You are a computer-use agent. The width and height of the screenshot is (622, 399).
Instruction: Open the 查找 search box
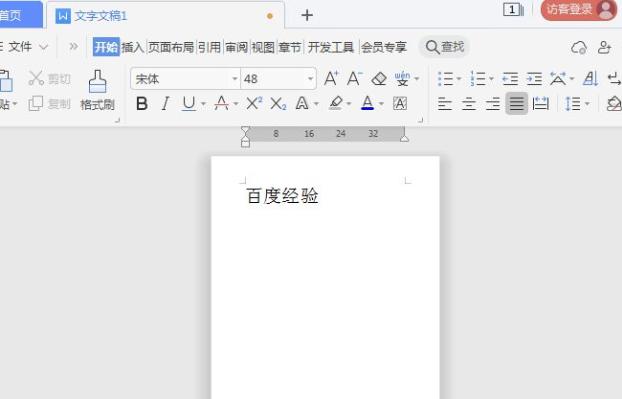click(x=444, y=47)
